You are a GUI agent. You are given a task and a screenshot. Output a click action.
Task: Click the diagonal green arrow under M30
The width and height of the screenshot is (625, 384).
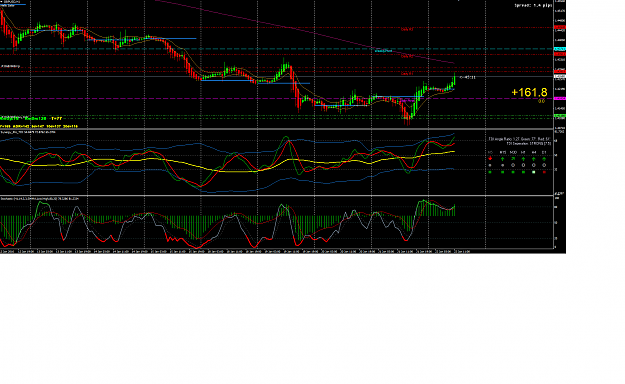pos(513,158)
